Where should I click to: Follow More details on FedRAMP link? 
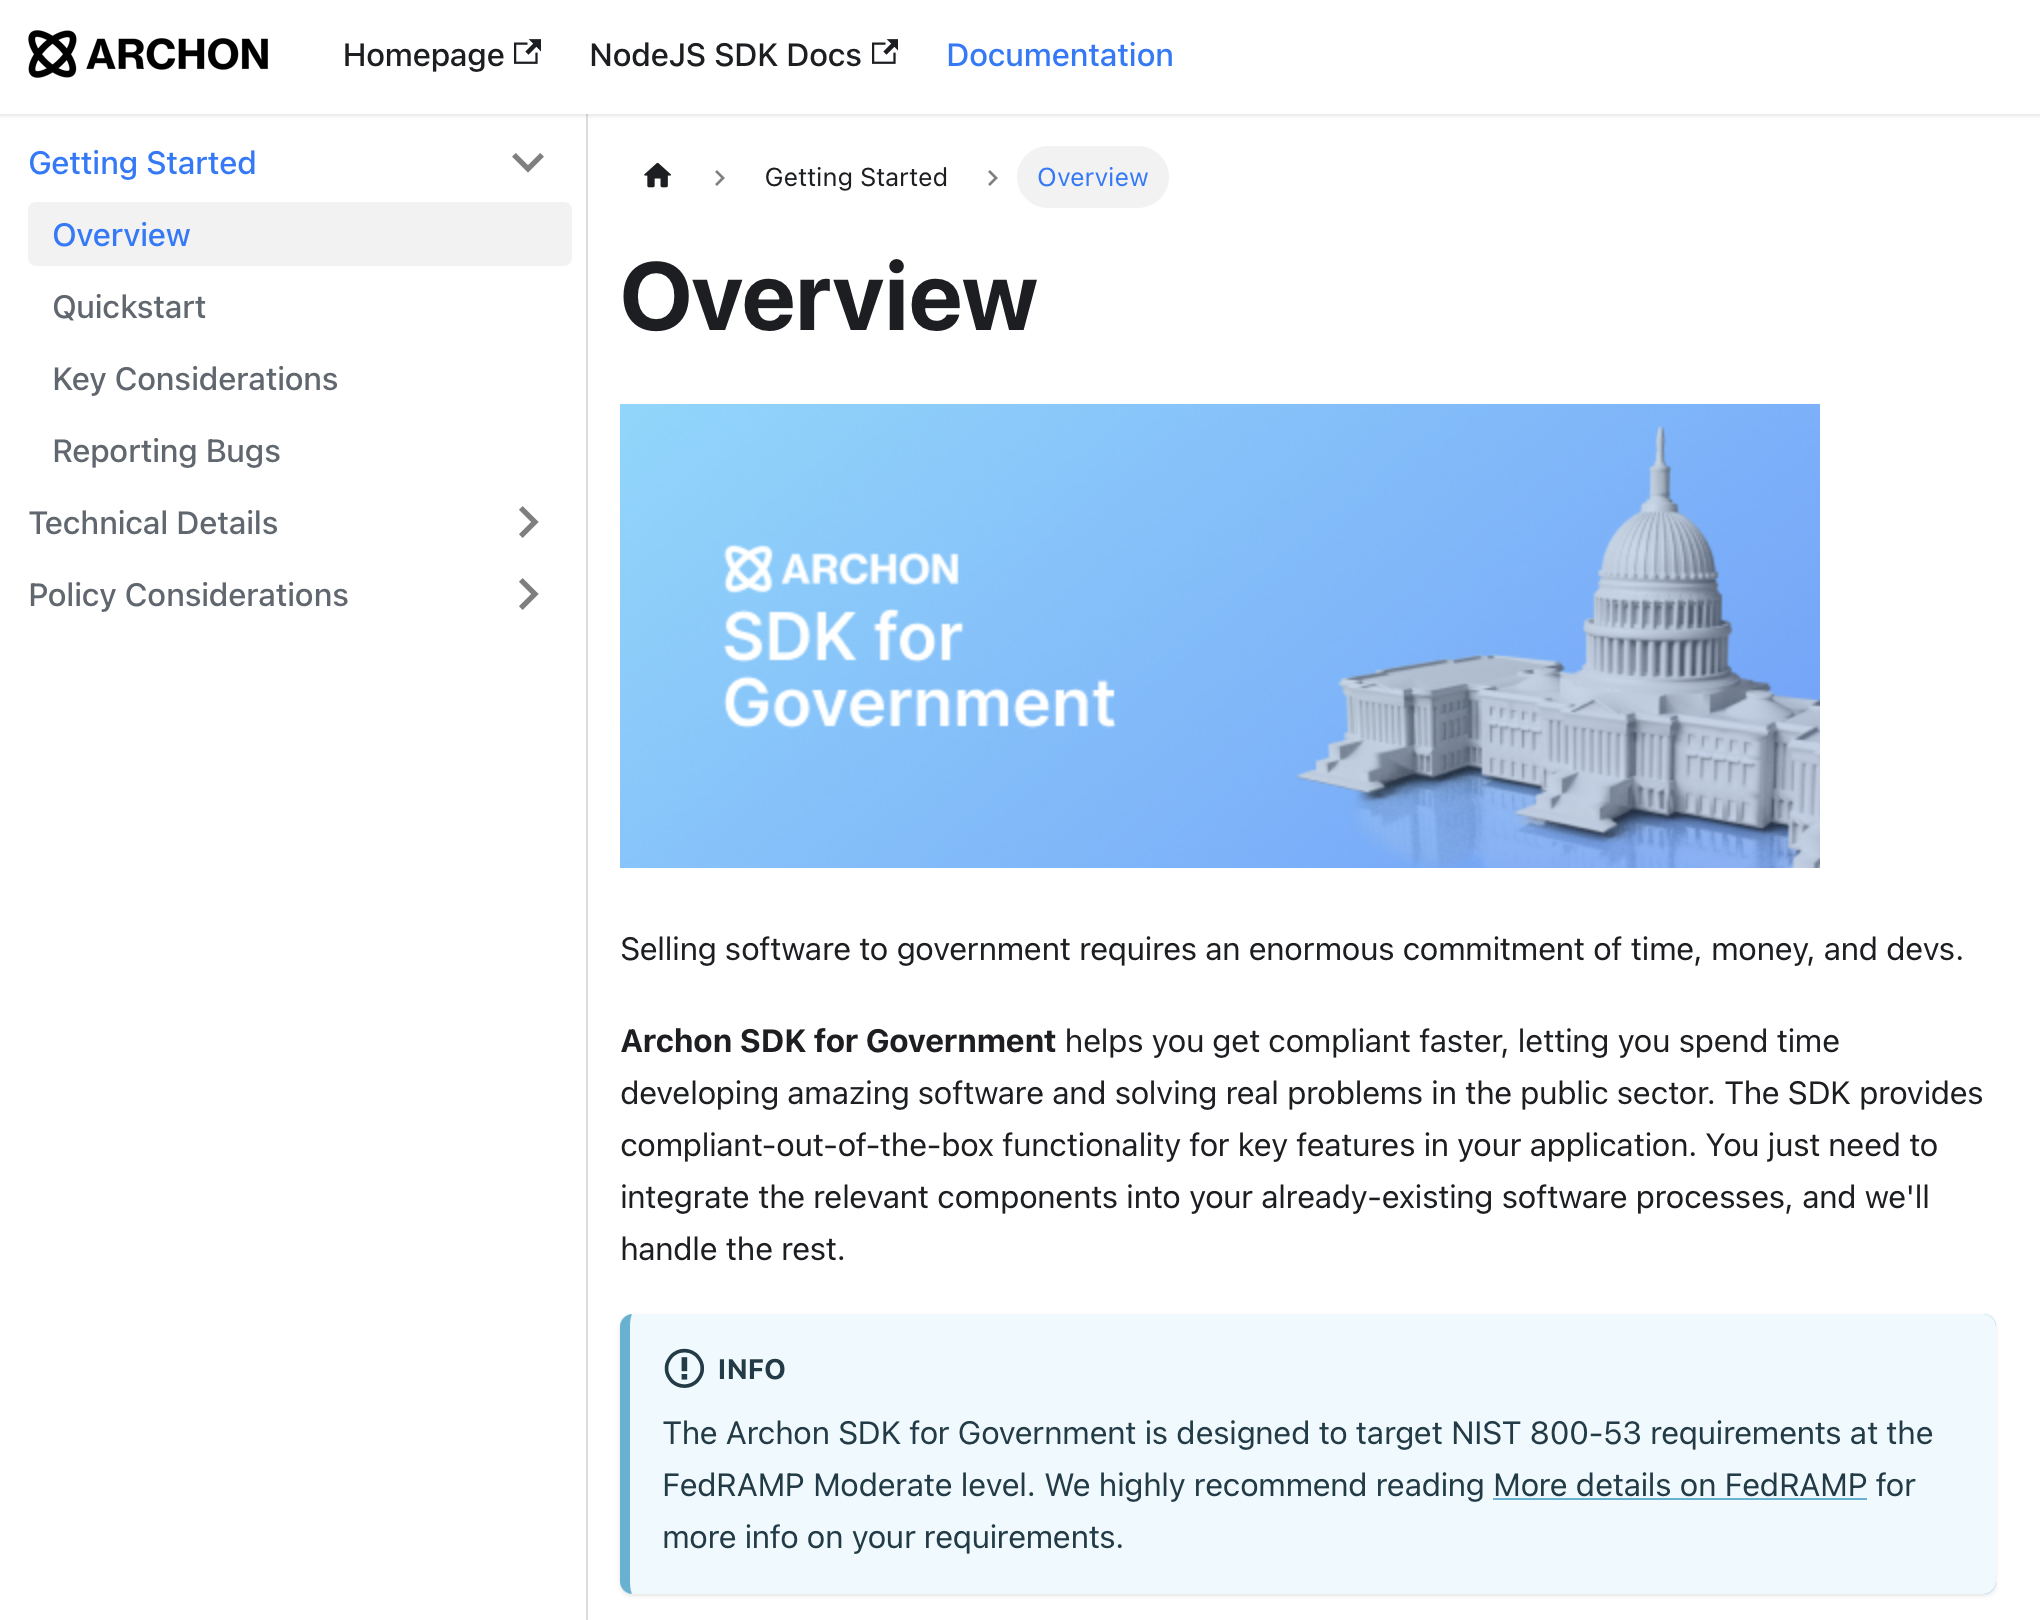click(x=1679, y=1485)
